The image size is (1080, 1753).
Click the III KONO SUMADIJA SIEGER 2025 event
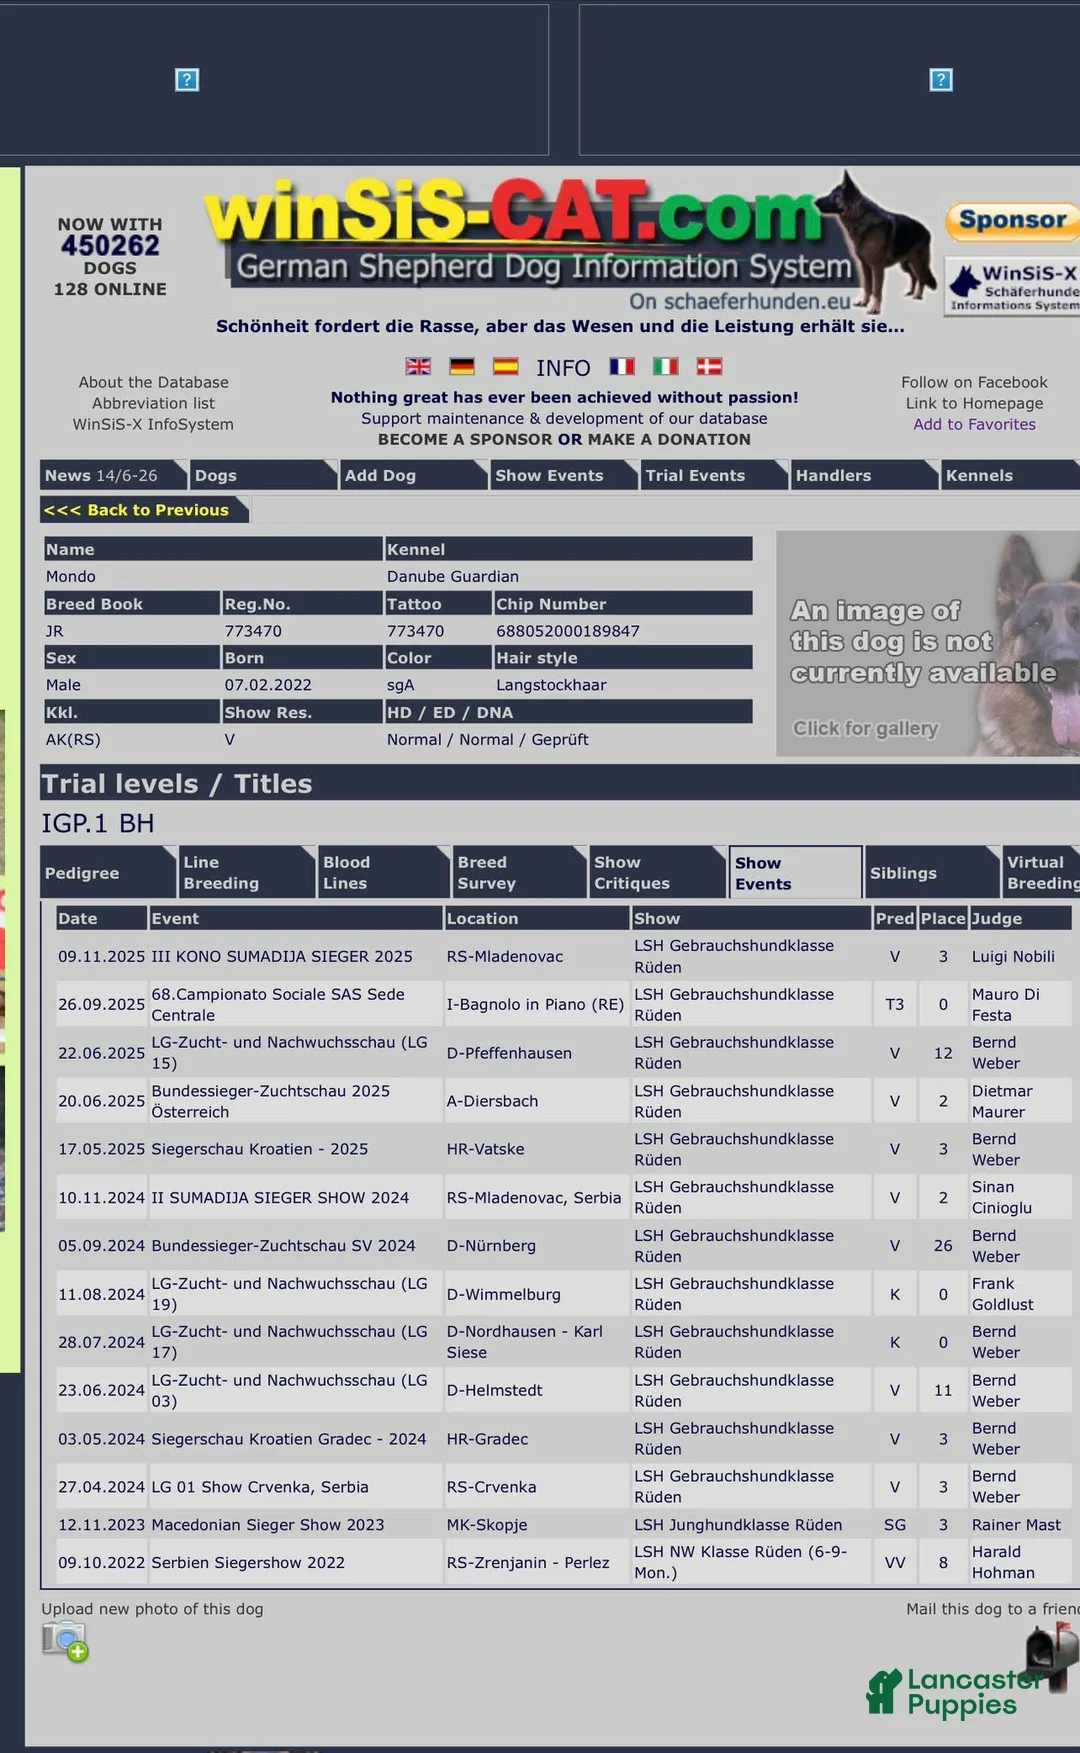coord(282,956)
